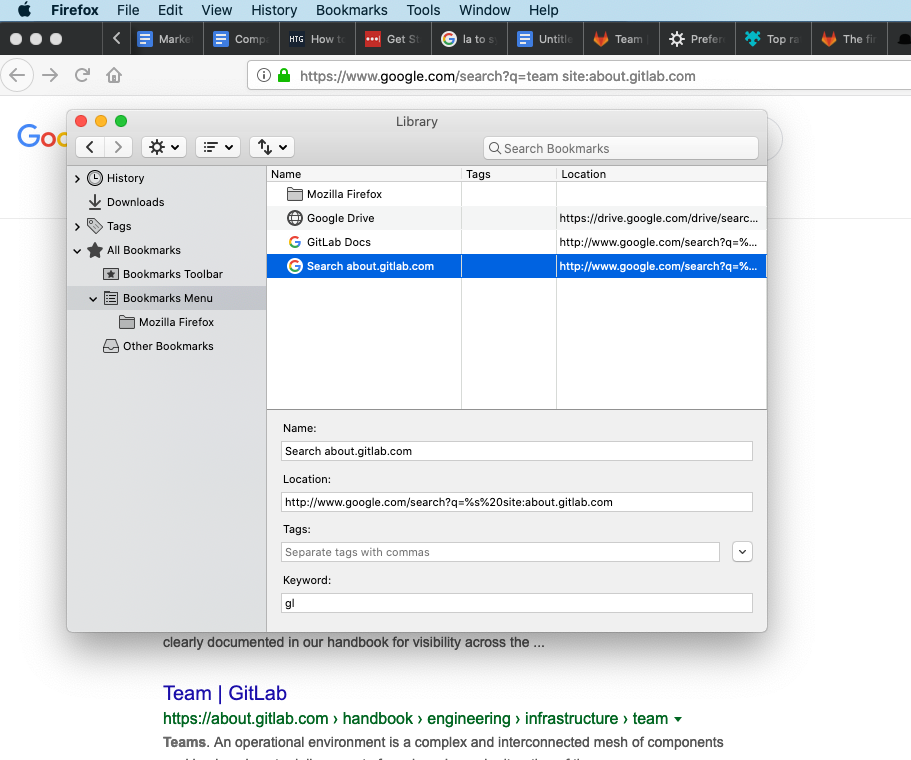Select All Bookmarks in the sidebar
This screenshot has height=760, width=911.
point(144,250)
